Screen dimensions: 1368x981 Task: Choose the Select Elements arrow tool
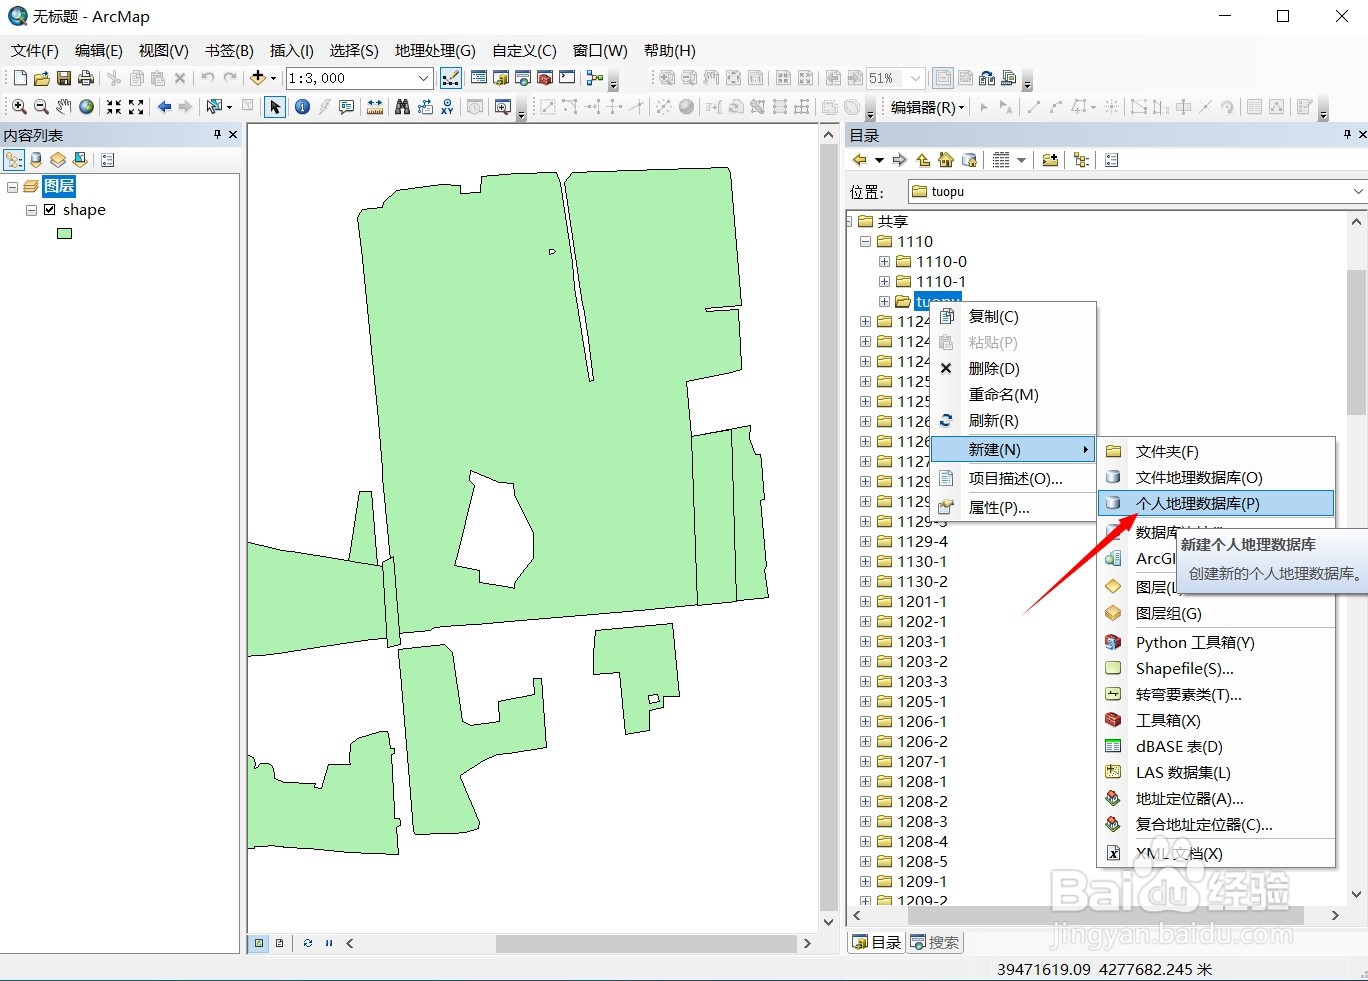(x=275, y=107)
